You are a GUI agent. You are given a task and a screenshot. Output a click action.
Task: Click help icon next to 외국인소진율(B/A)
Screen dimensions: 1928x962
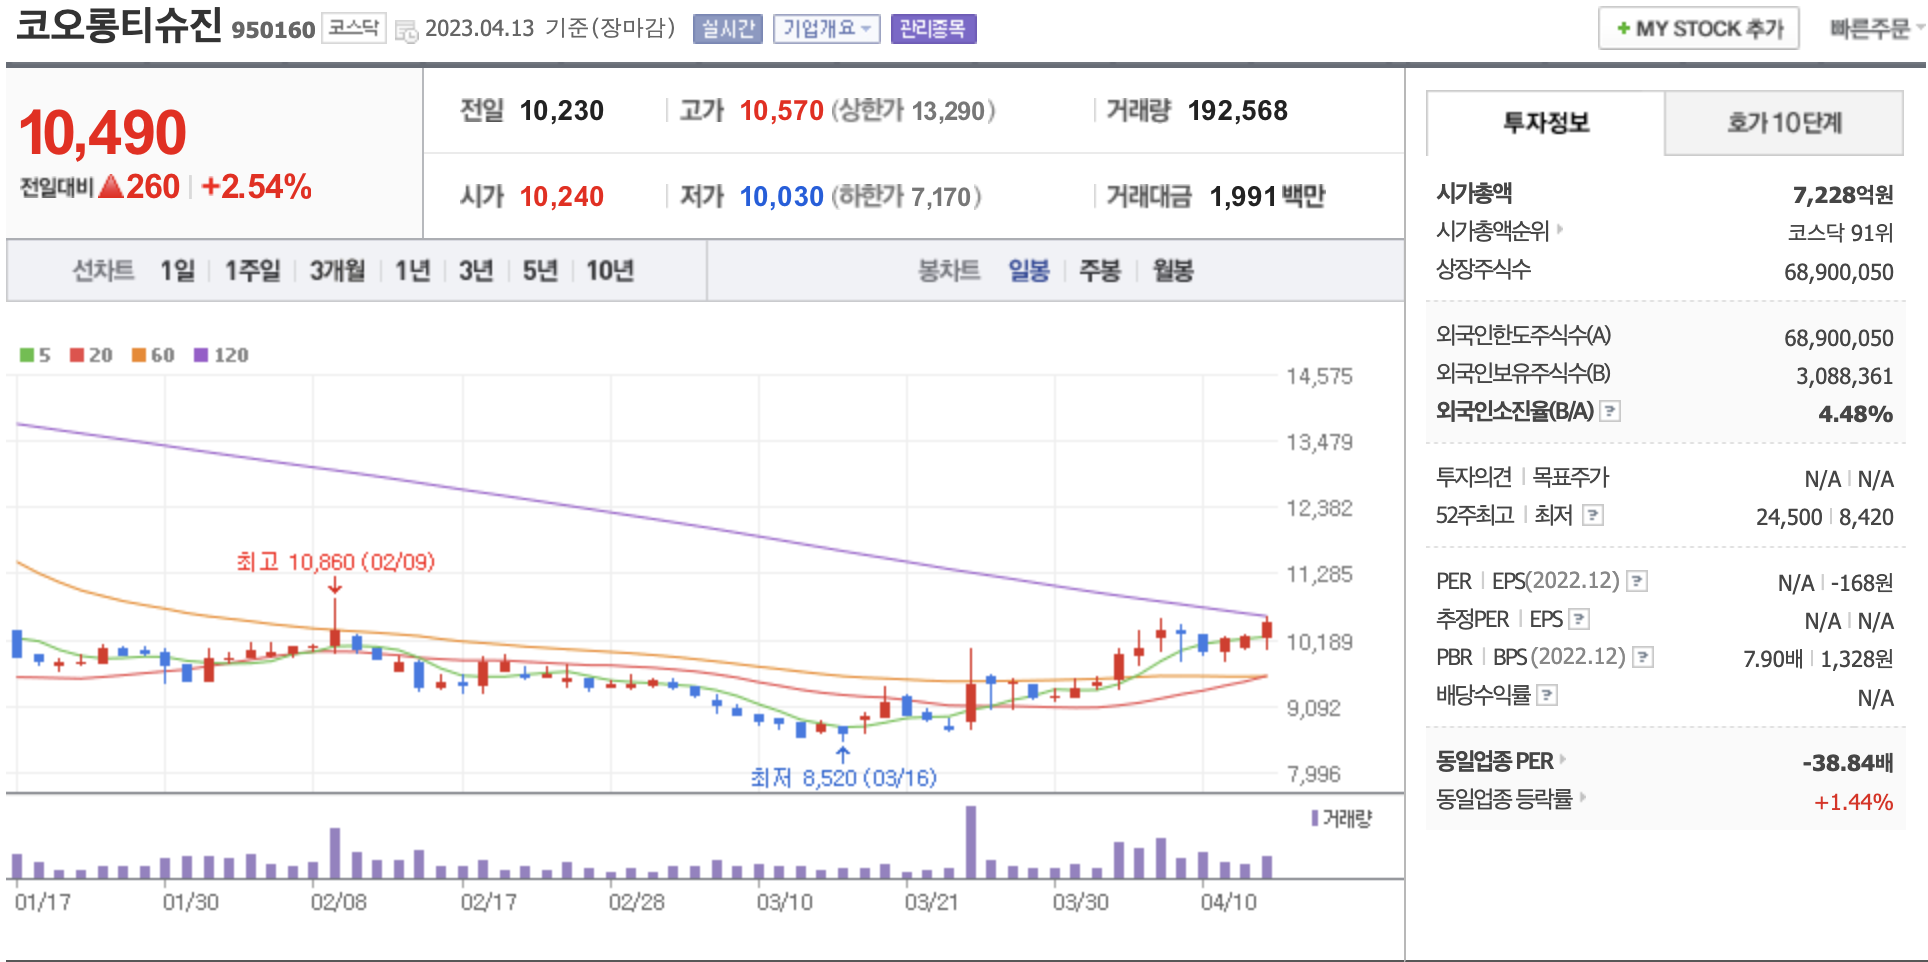[1610, 411]
